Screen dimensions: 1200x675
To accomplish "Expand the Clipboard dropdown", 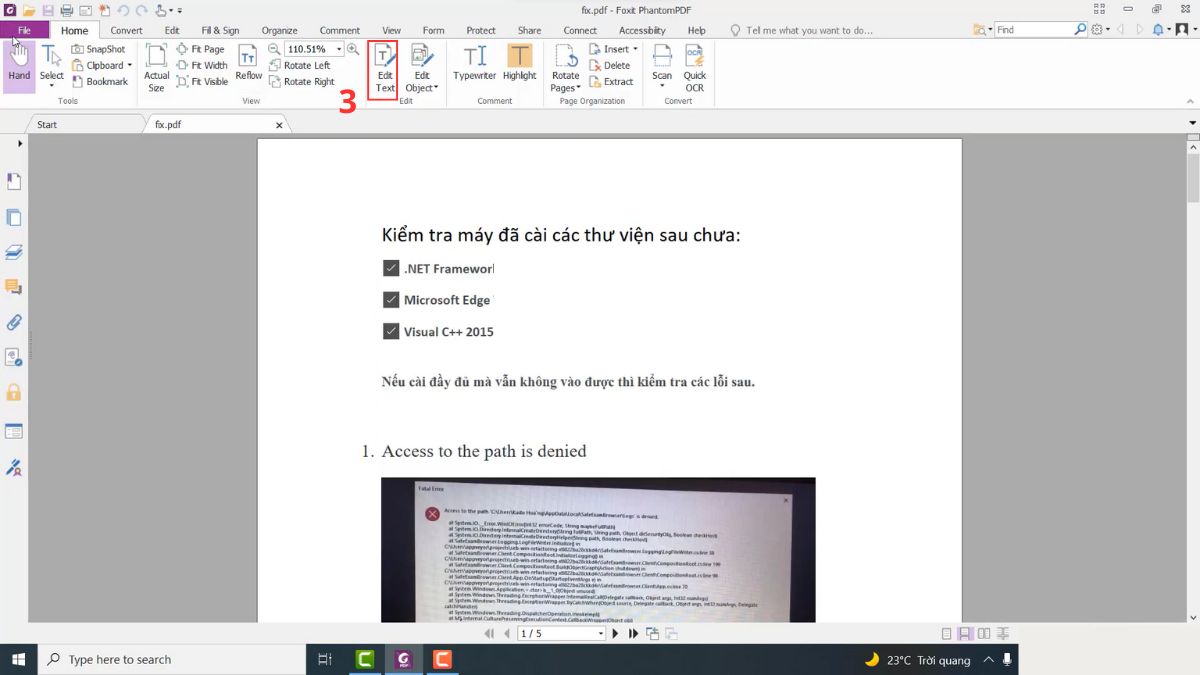I will point(130,66).
